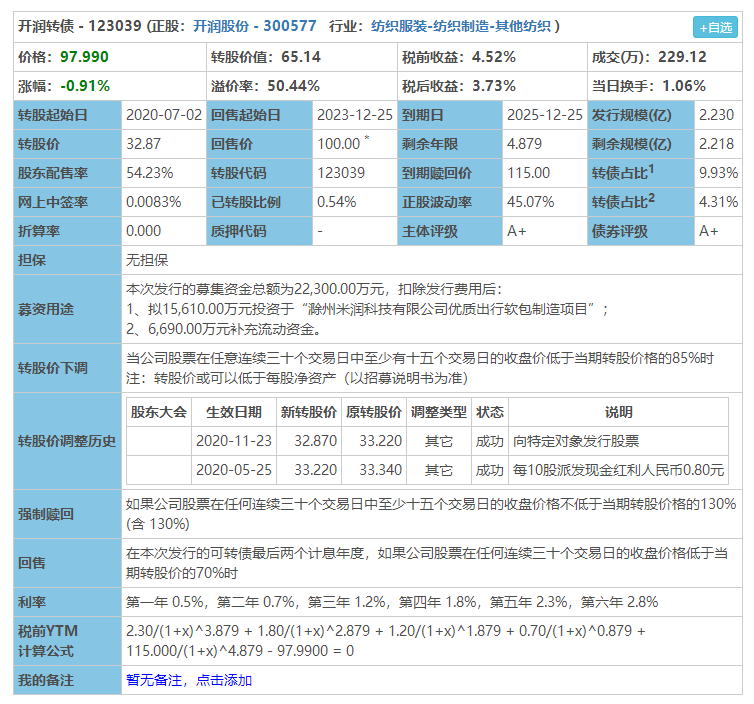This screenshot has width=754, height=704.
Task: Select the 溢价率 value 50.44%
Action: click(x=293, y=86)
